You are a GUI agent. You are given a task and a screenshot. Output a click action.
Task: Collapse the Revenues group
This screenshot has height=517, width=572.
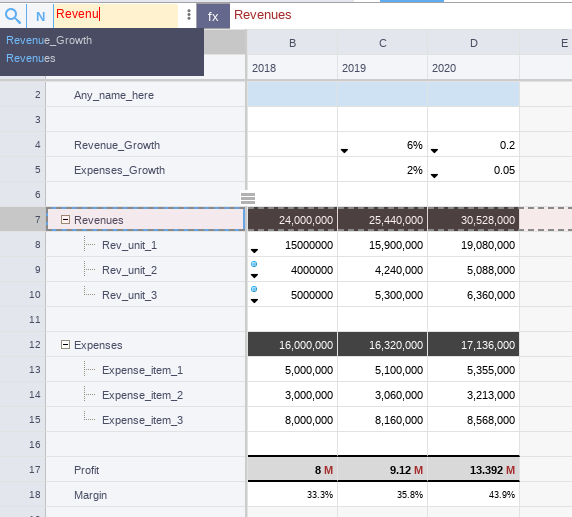[x=65, y=219]
